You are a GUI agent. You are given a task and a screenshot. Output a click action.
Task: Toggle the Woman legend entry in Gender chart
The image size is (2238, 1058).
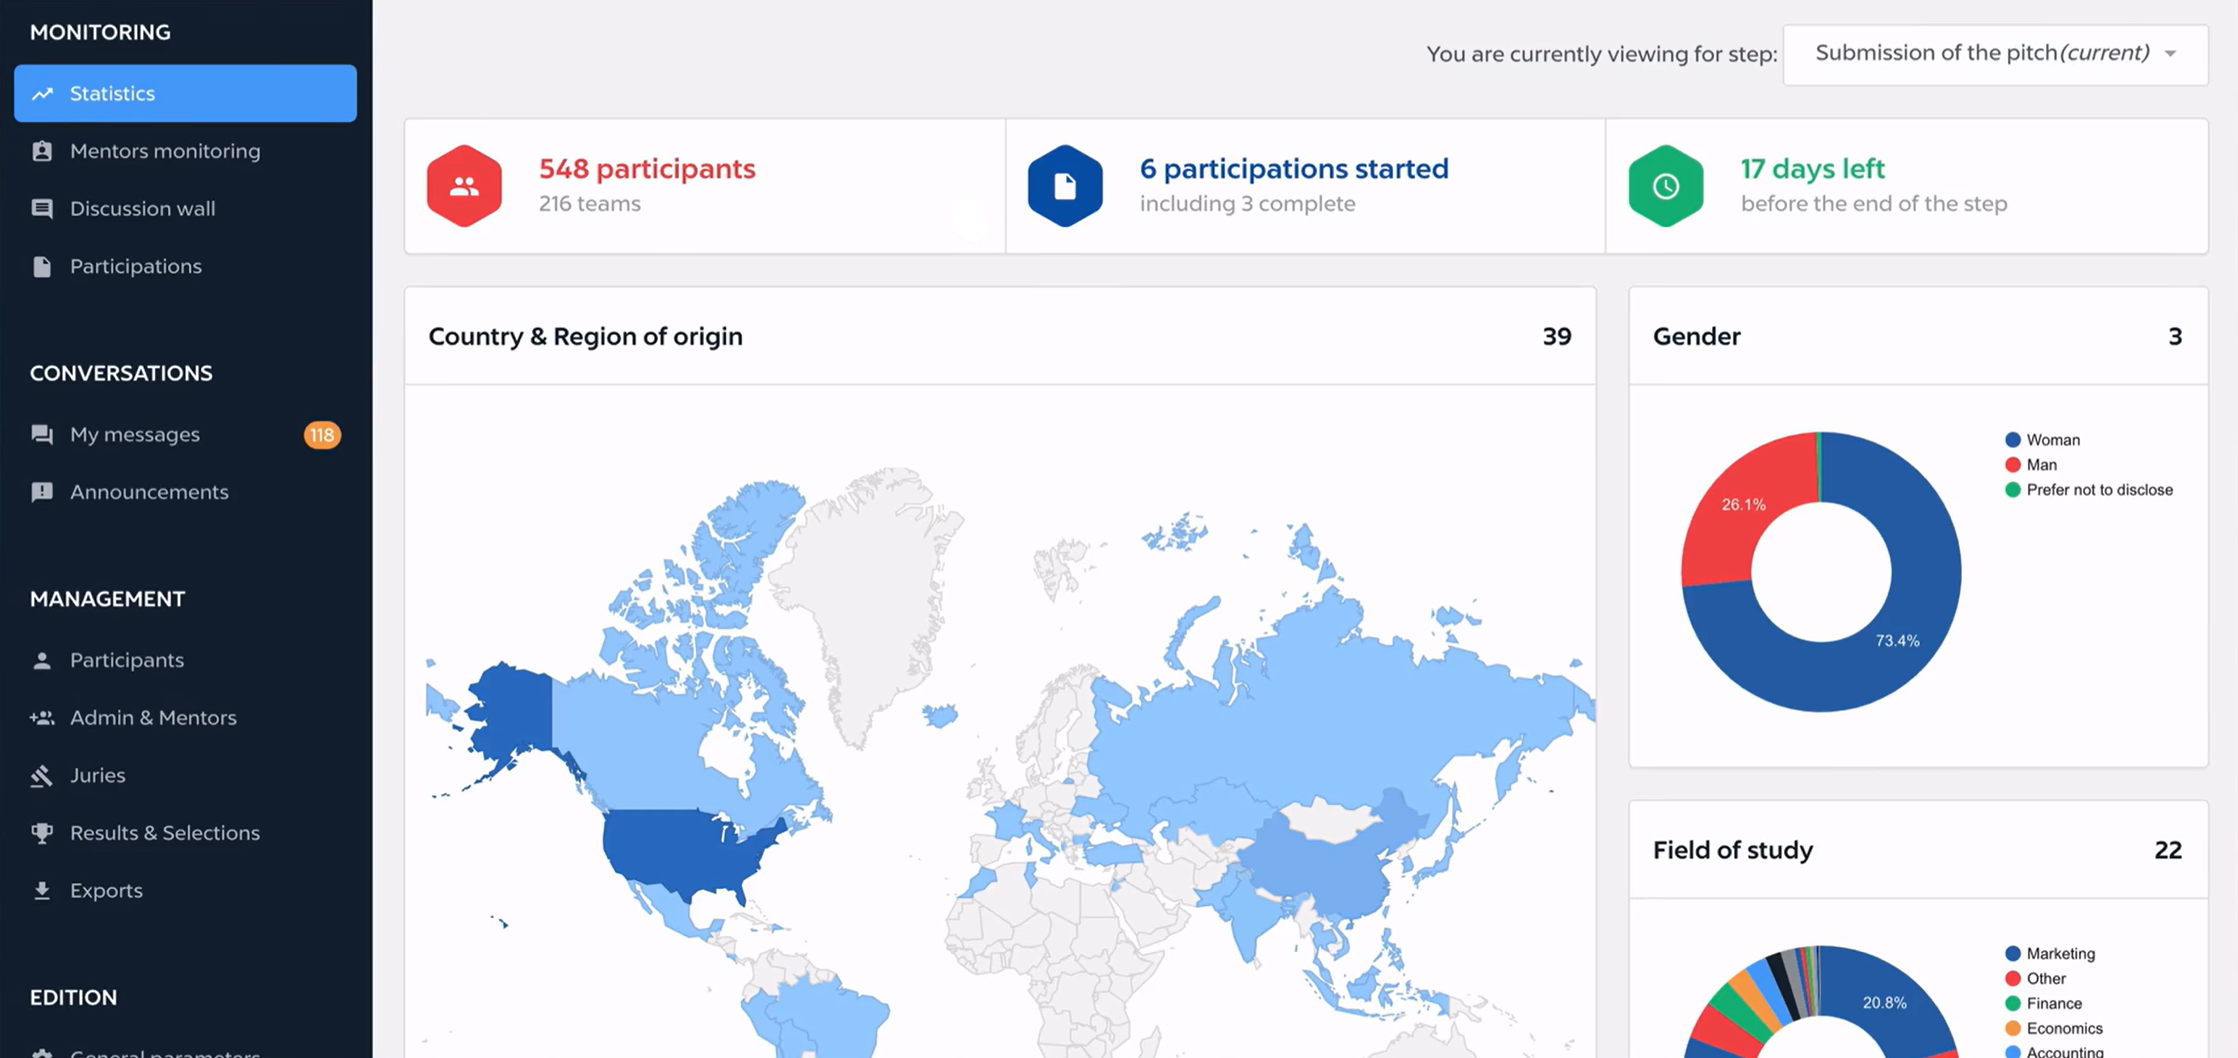tap(2052, 440)
